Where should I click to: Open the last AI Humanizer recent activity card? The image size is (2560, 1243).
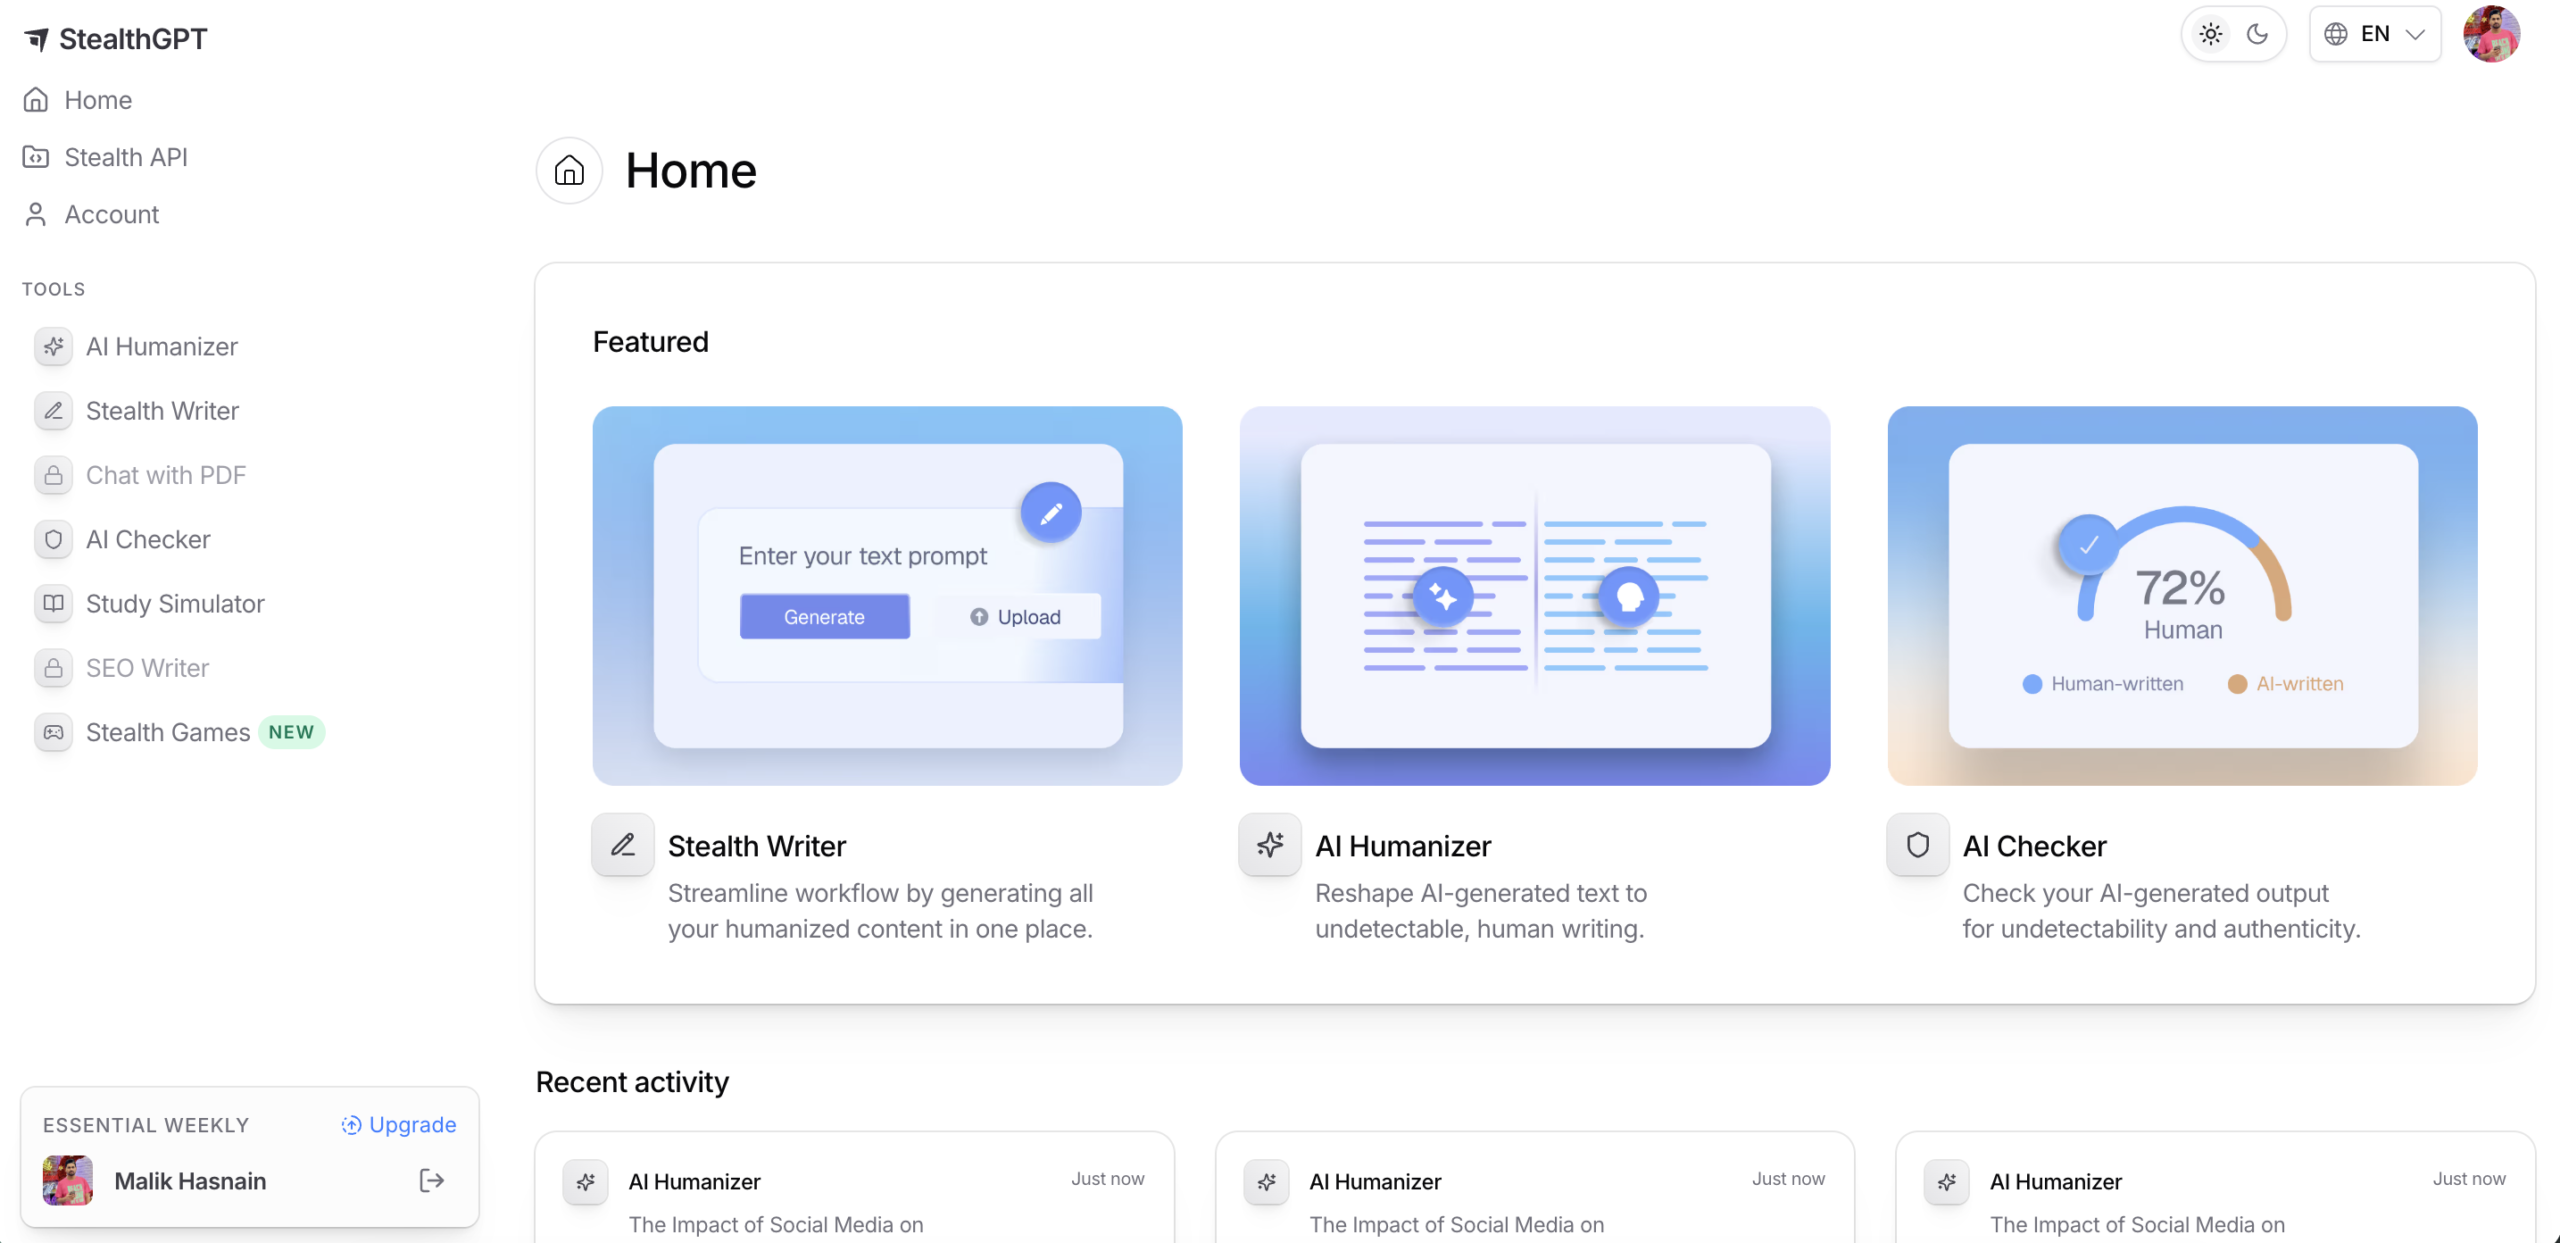point(2215,1187)
